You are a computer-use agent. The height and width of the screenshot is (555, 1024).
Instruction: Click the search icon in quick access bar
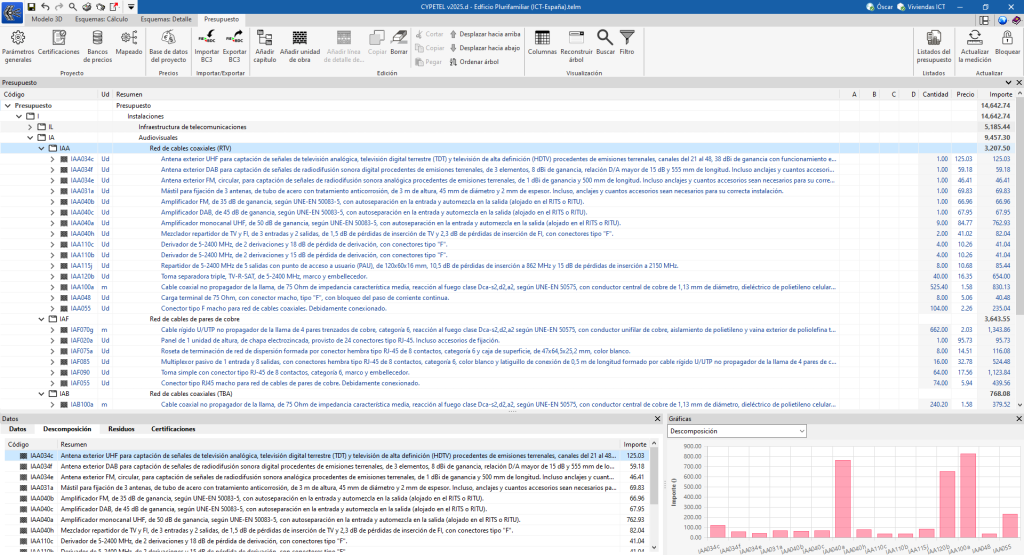72,7
